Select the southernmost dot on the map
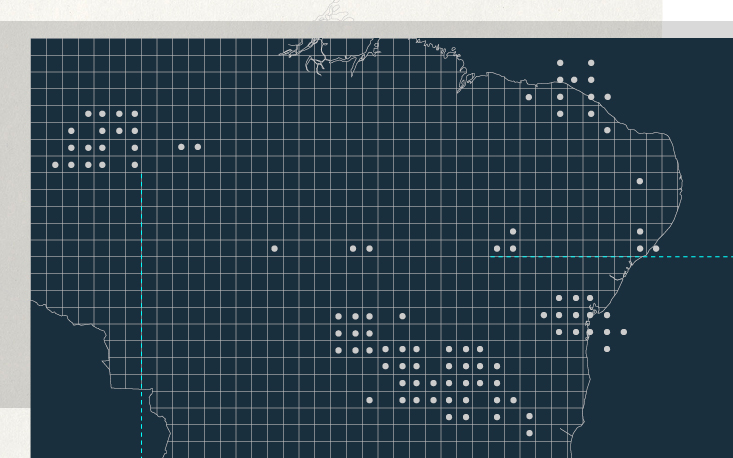The height and width of the screenshot is (458, 733). pos(529,433)
